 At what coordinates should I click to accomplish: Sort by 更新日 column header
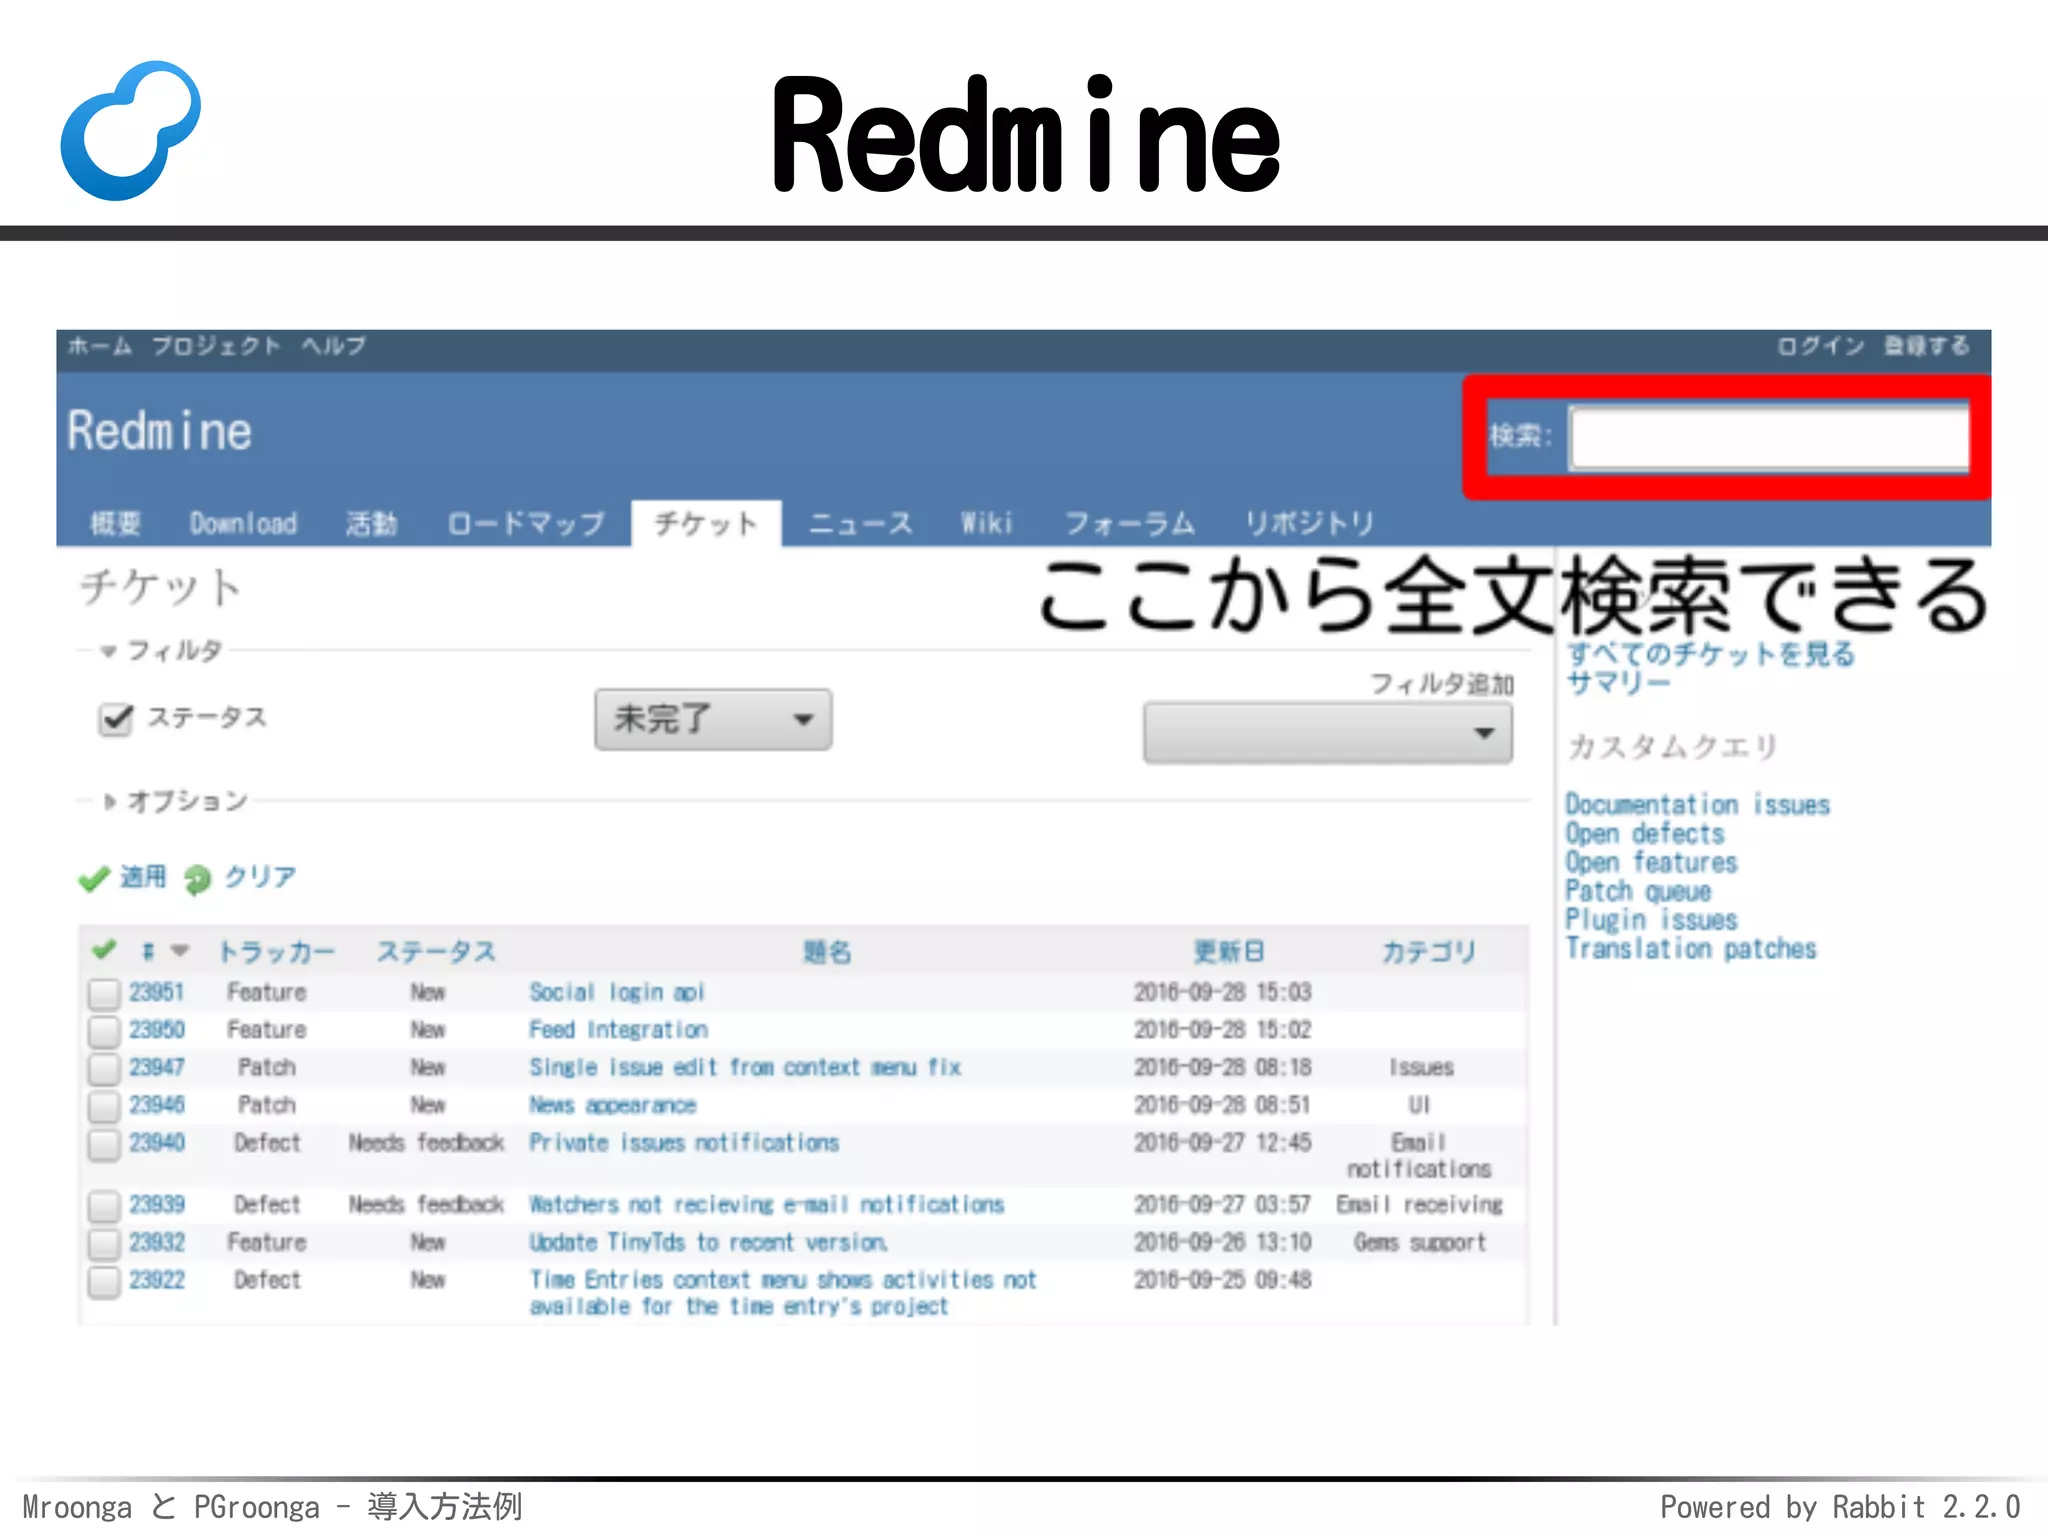(1229, 951)
